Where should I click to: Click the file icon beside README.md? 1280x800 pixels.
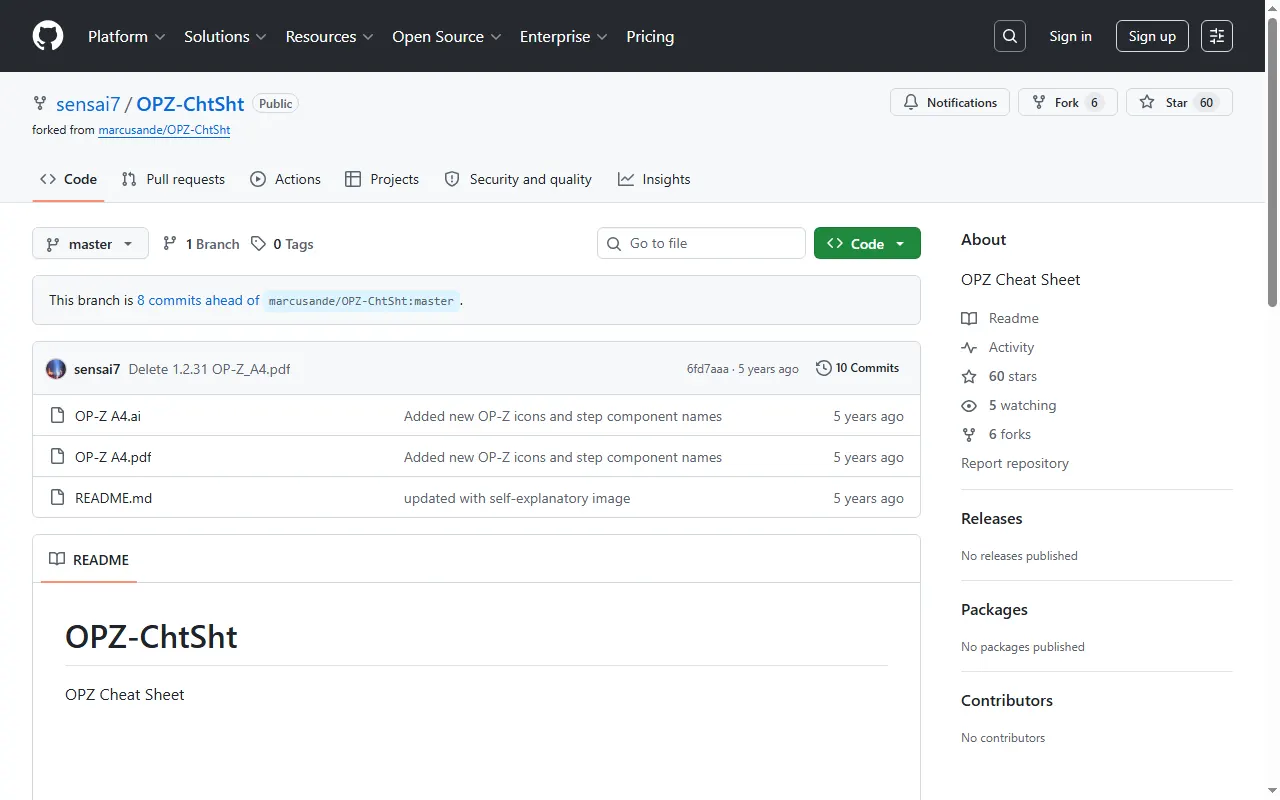[57, 498]
